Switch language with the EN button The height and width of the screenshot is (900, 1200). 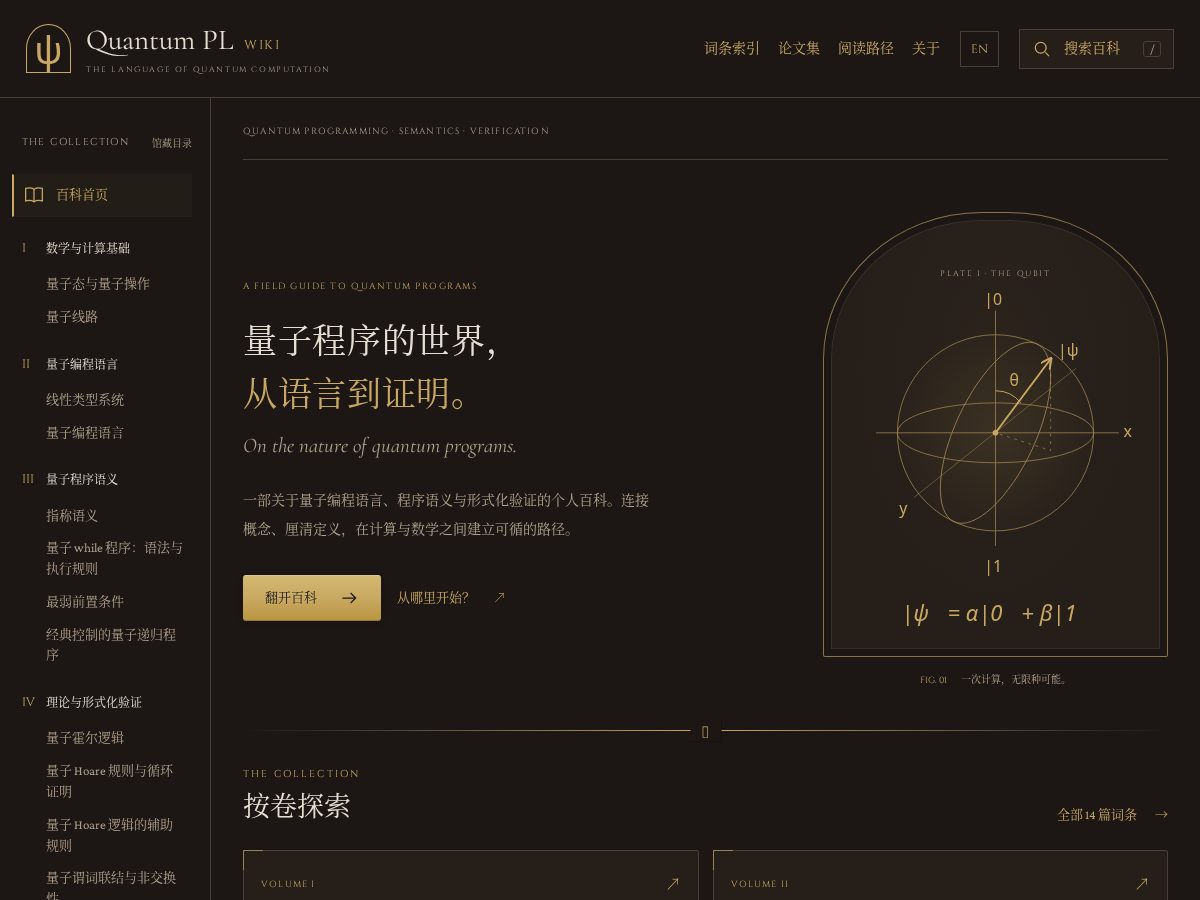(979, 49)
